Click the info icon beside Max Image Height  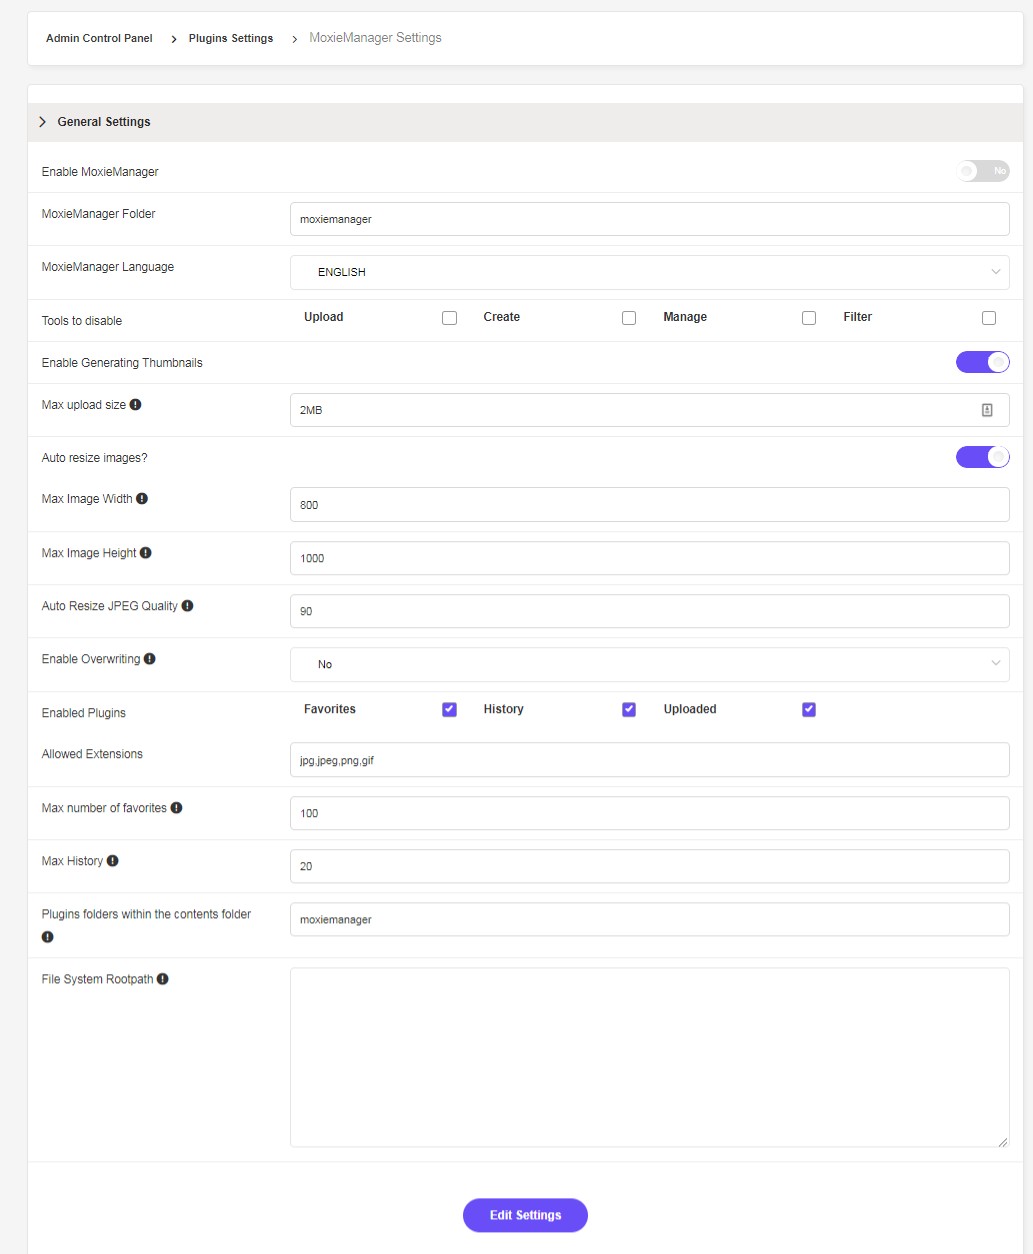point(146,552)
